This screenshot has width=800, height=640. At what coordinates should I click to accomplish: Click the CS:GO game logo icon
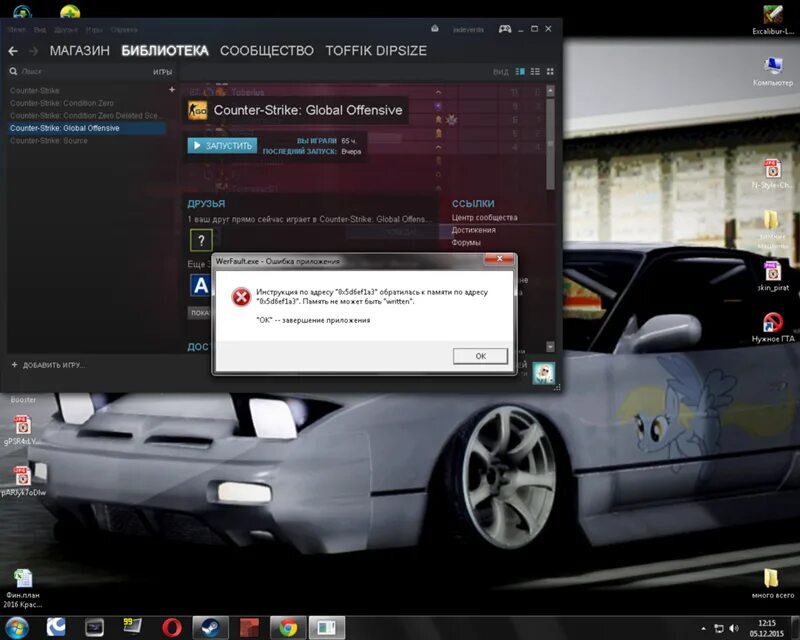(197, 110)
